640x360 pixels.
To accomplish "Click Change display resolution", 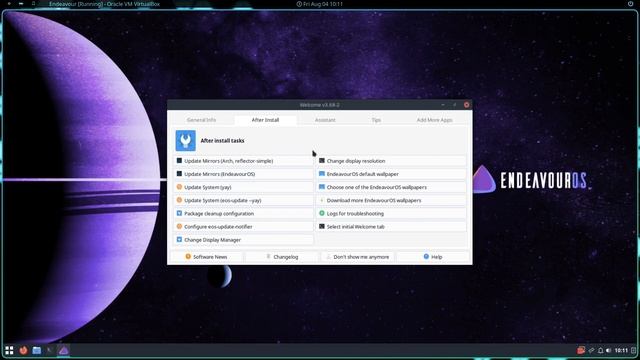I will tap(391, 161).
